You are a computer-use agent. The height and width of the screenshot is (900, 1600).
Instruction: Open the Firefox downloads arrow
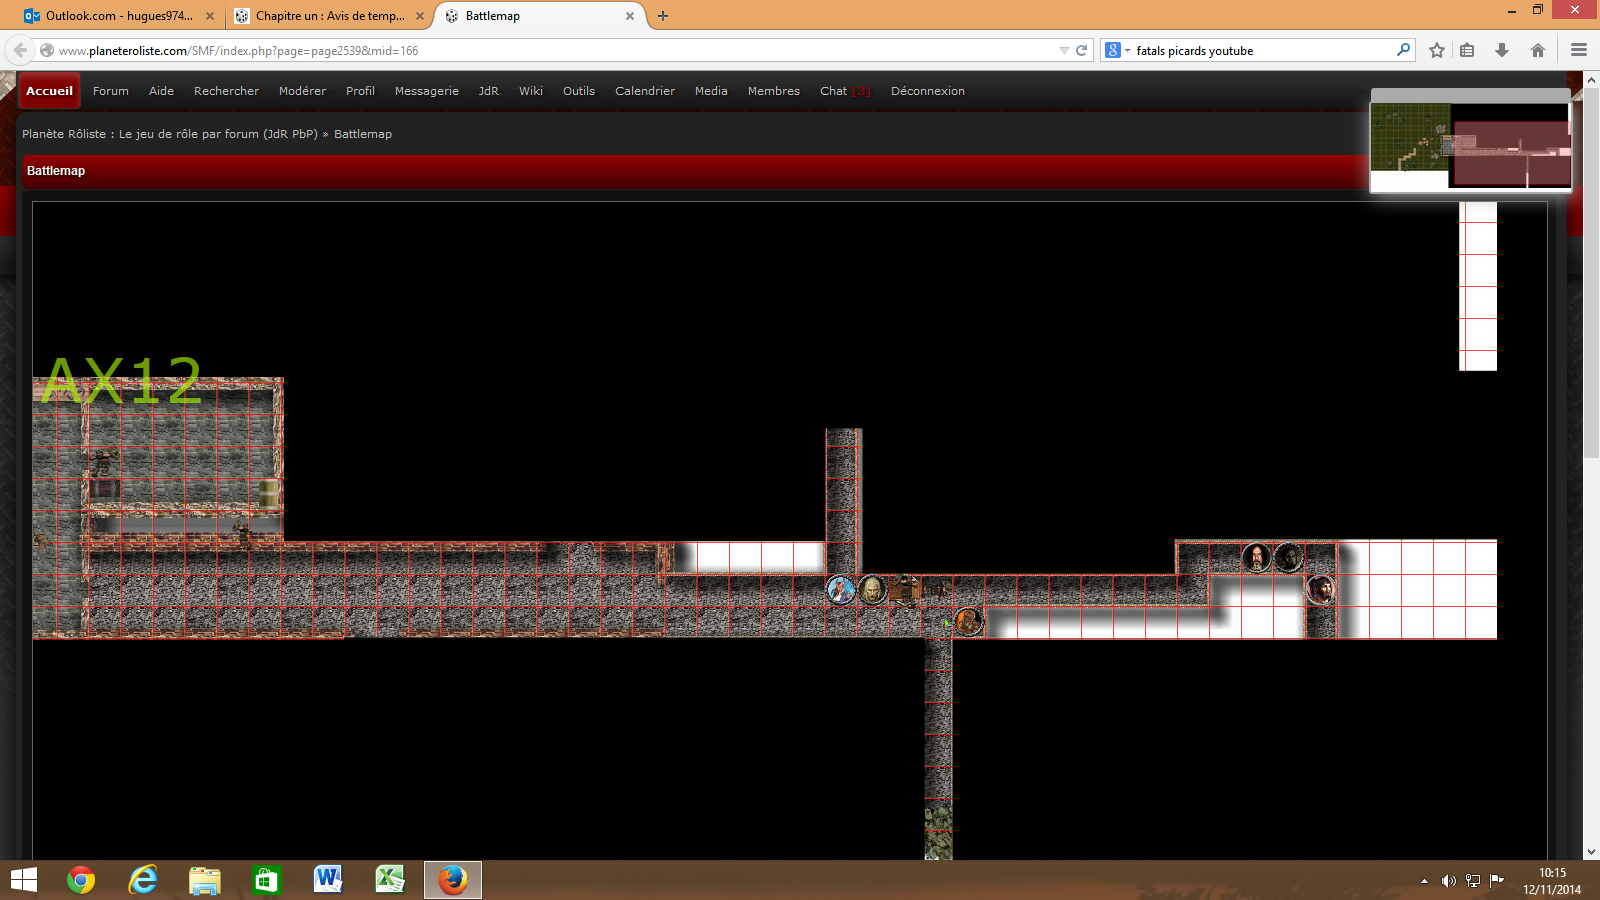coord(1502,50)
